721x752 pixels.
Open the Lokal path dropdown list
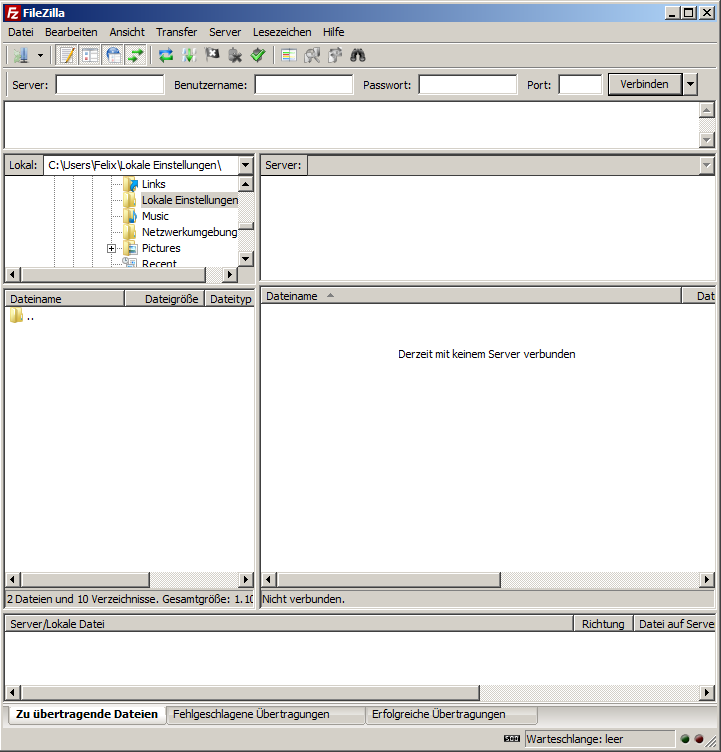(246, 165)
